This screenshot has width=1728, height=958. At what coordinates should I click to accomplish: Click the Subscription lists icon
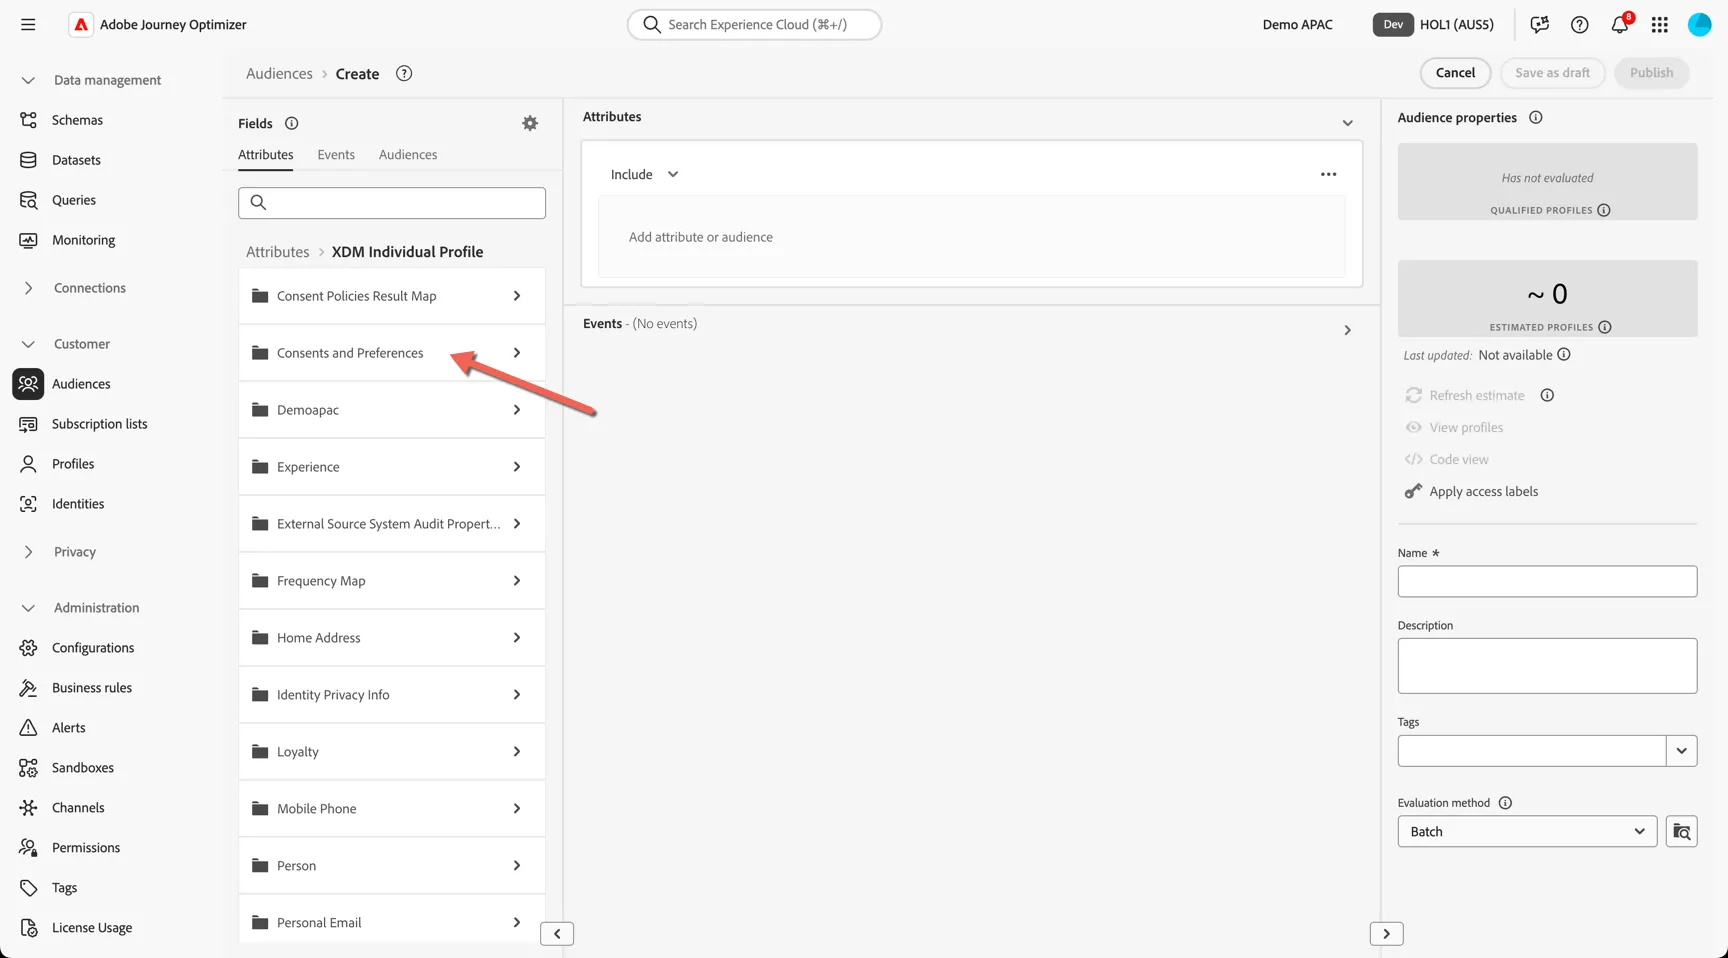pos(28,424)
